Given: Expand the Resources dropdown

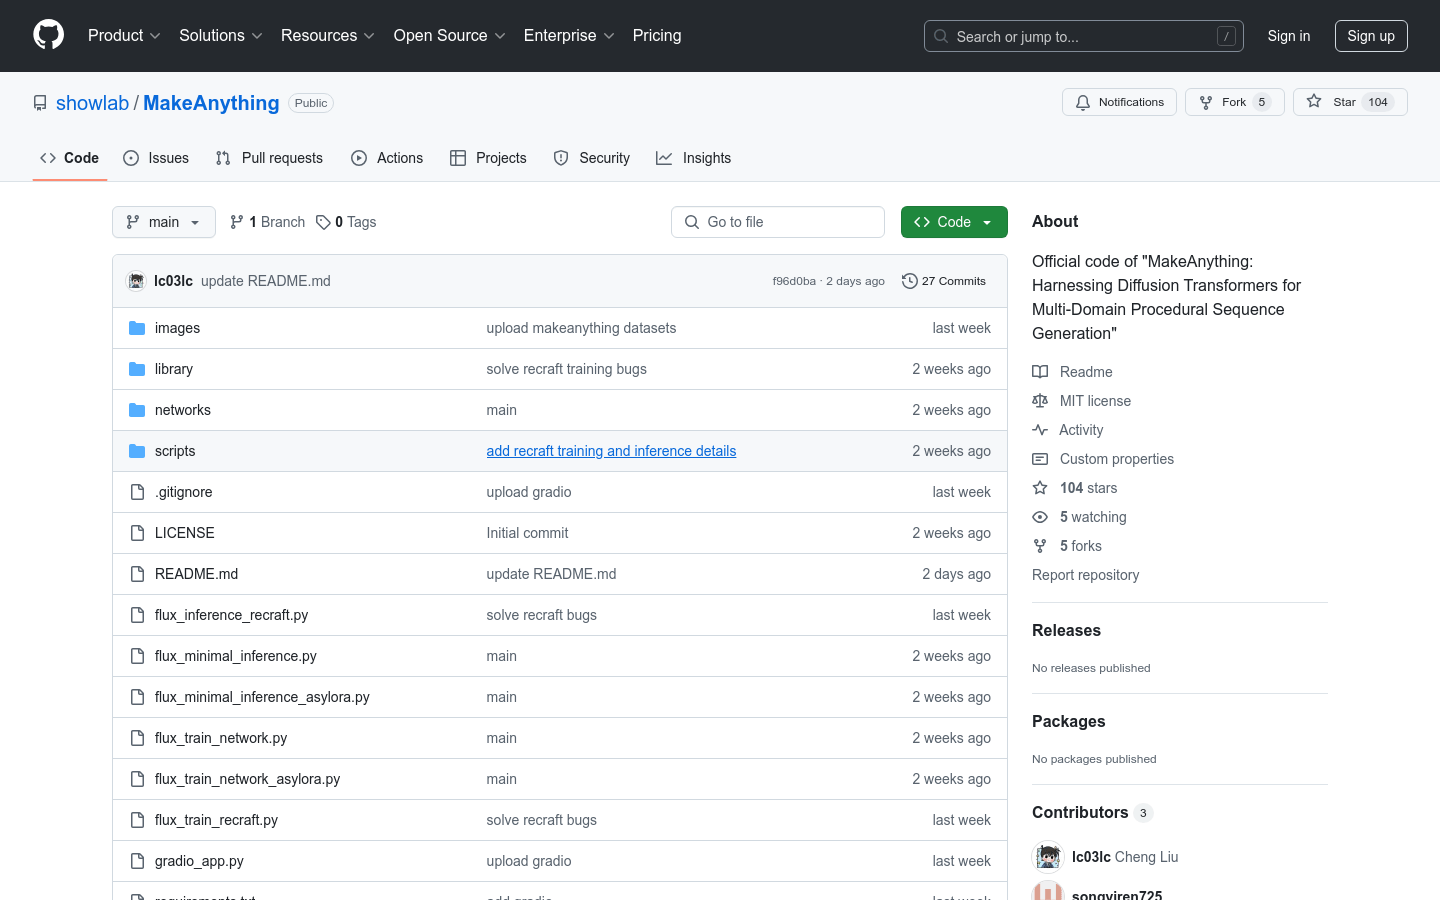Looking at the screenshot, I should [x=328, y=36].
